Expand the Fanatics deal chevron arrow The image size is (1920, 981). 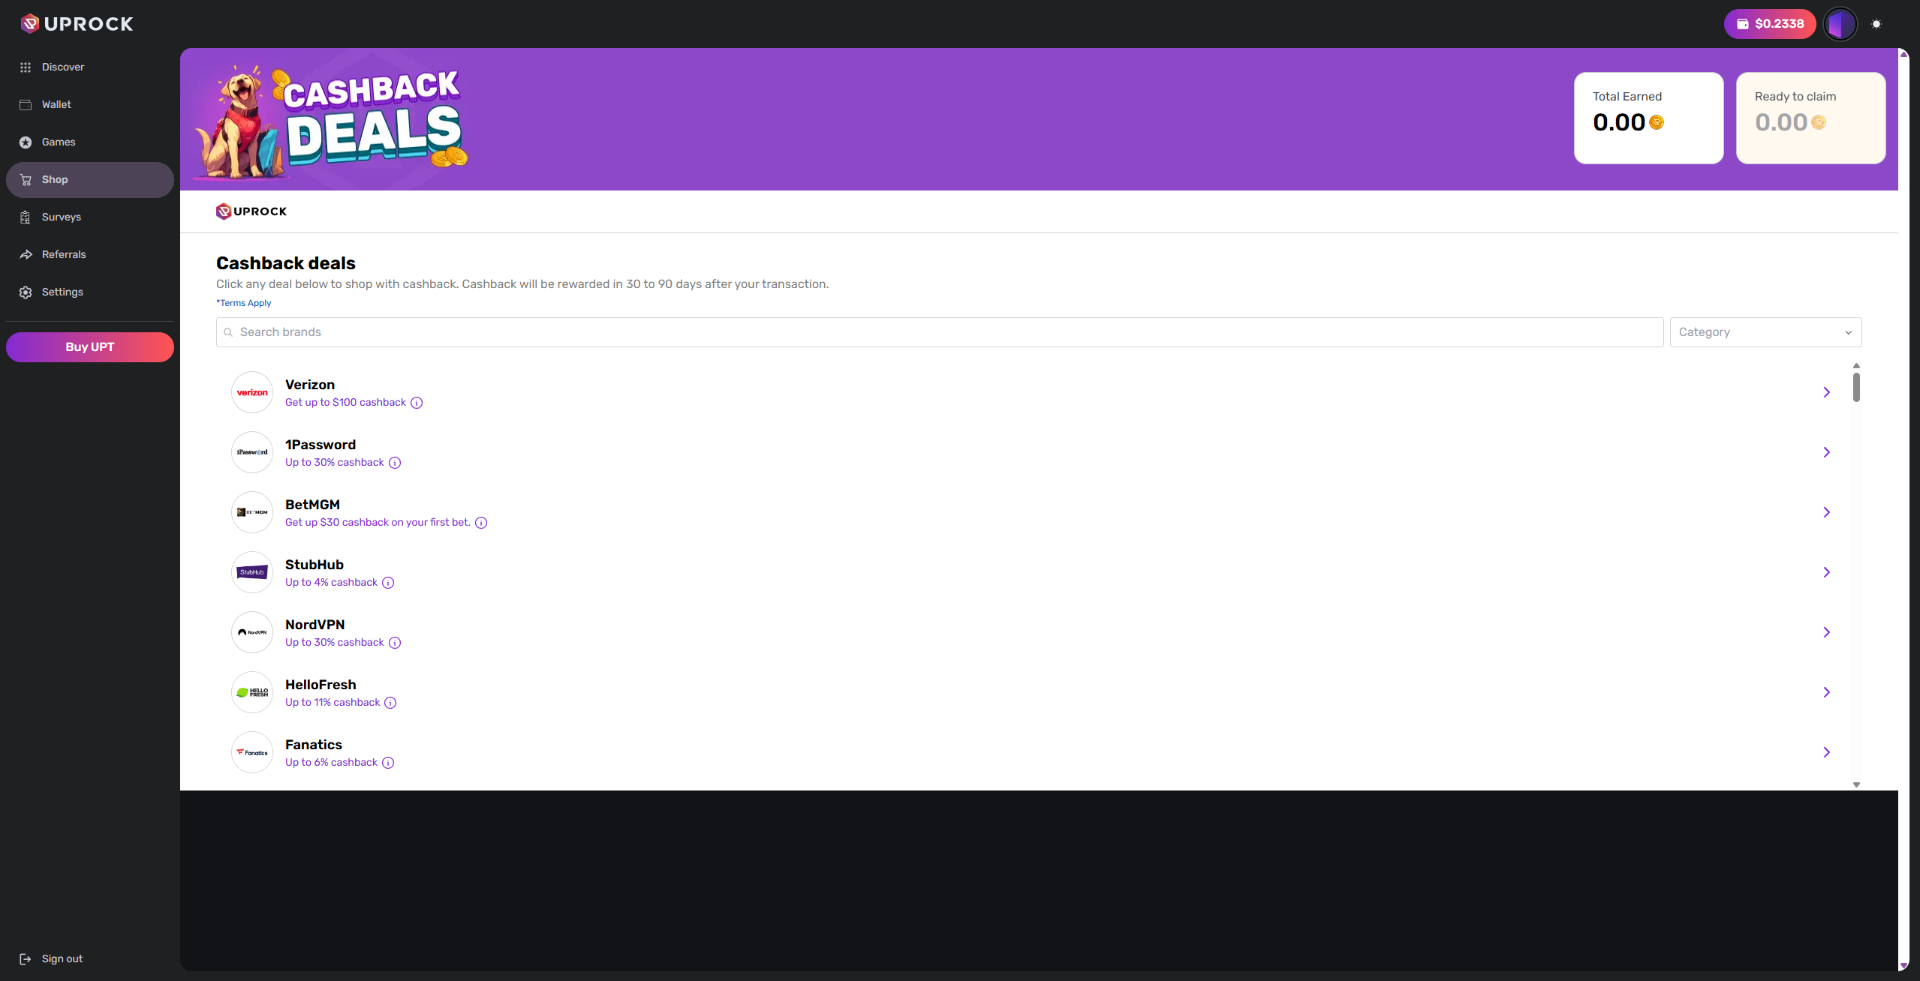coord(1827,752)
